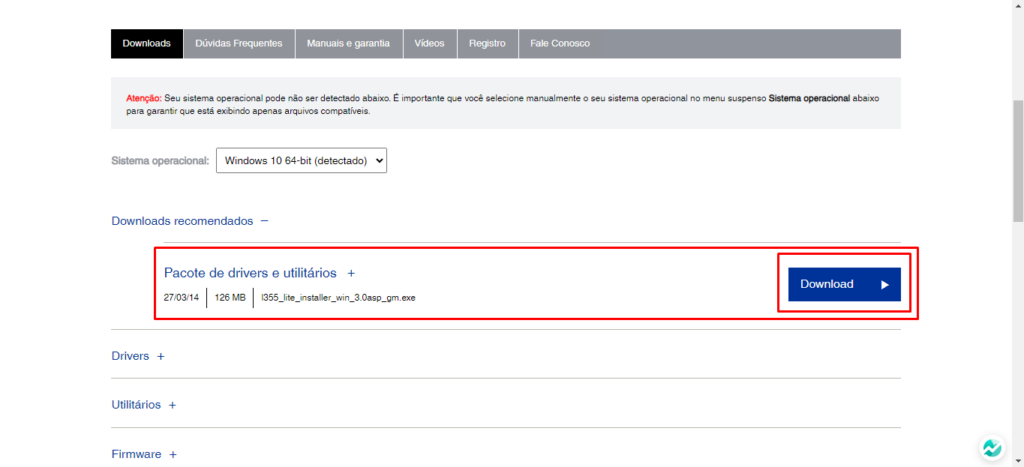Image resolution: width=1024 pixels, height=467 pixels.
Task: Open the floating chat widget icon
Action: 991,448
